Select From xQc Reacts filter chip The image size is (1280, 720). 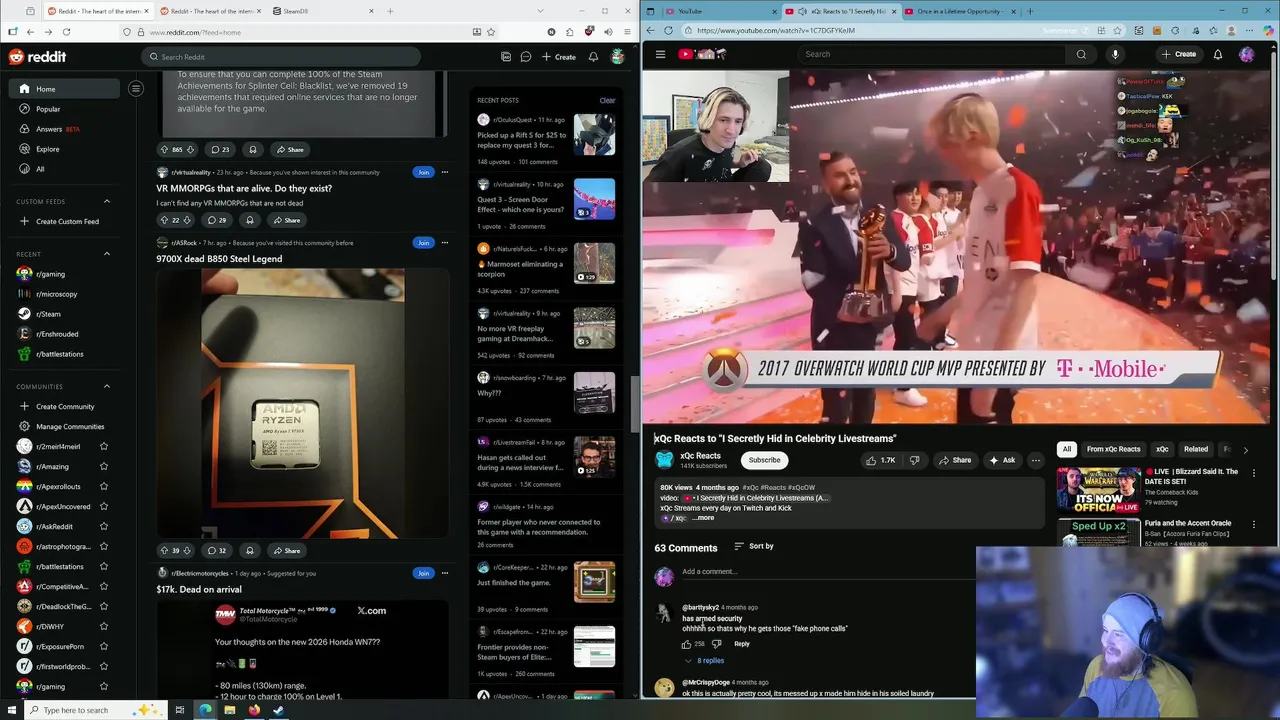[1113, 449]
